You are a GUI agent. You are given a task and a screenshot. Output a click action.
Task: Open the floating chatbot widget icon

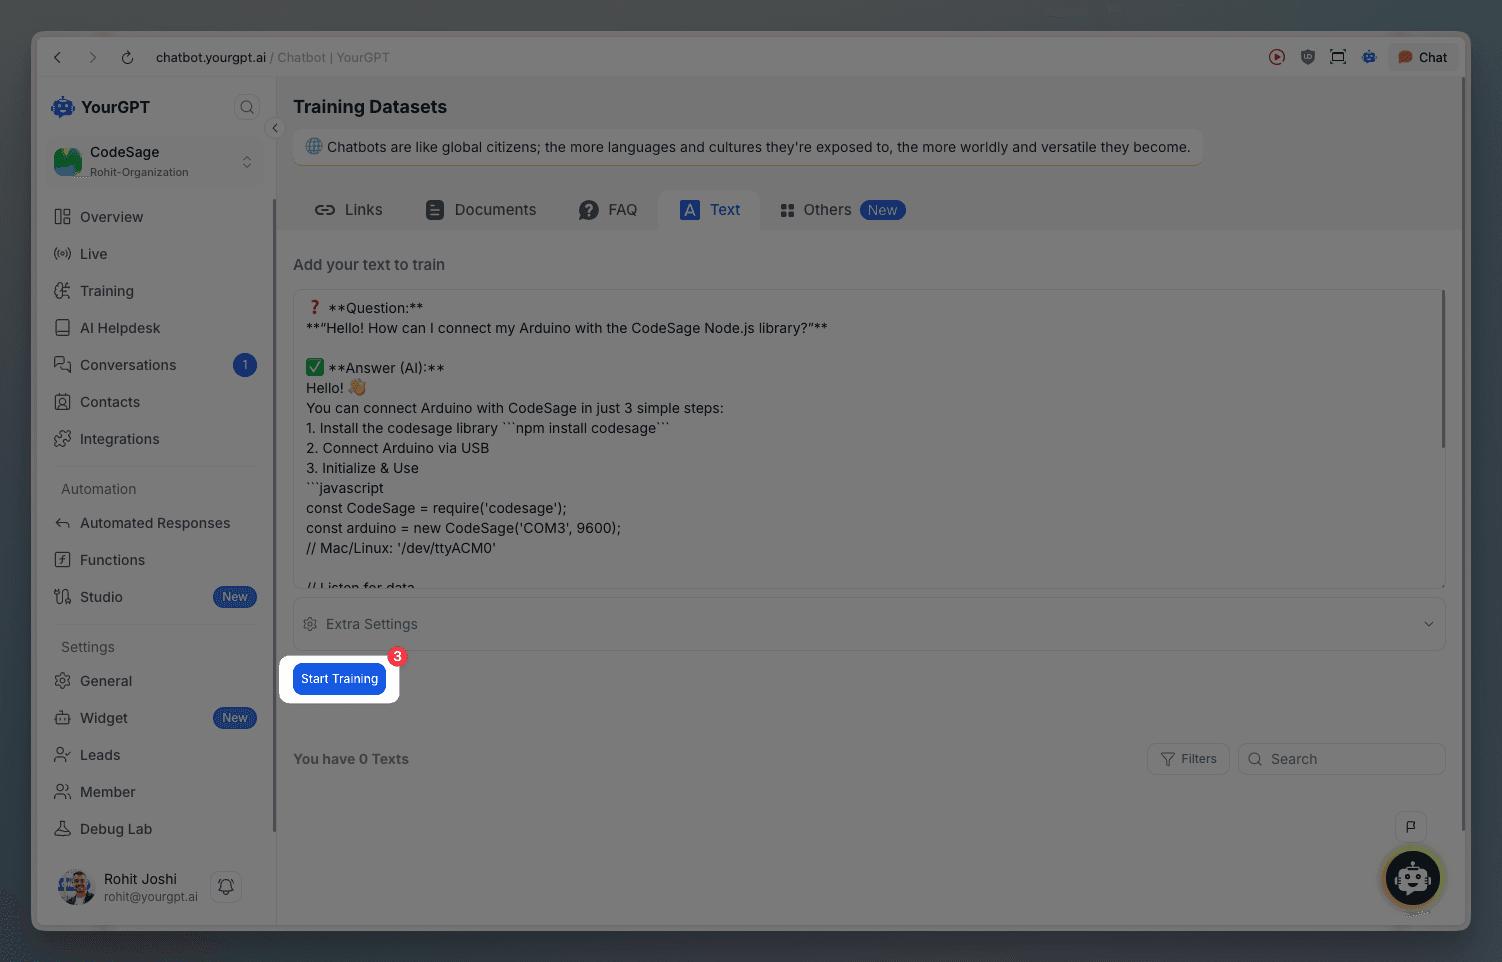tap(1412, 878)
